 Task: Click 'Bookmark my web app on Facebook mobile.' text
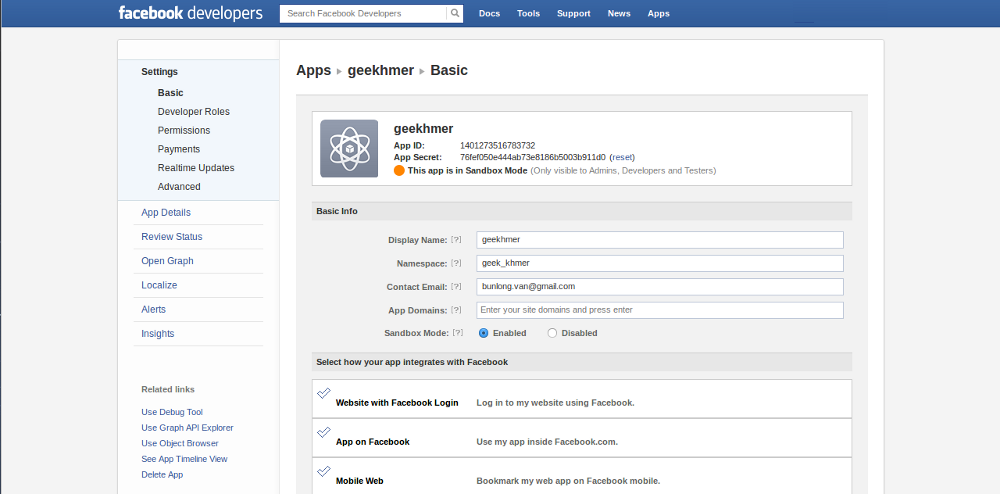pos(568,481)
